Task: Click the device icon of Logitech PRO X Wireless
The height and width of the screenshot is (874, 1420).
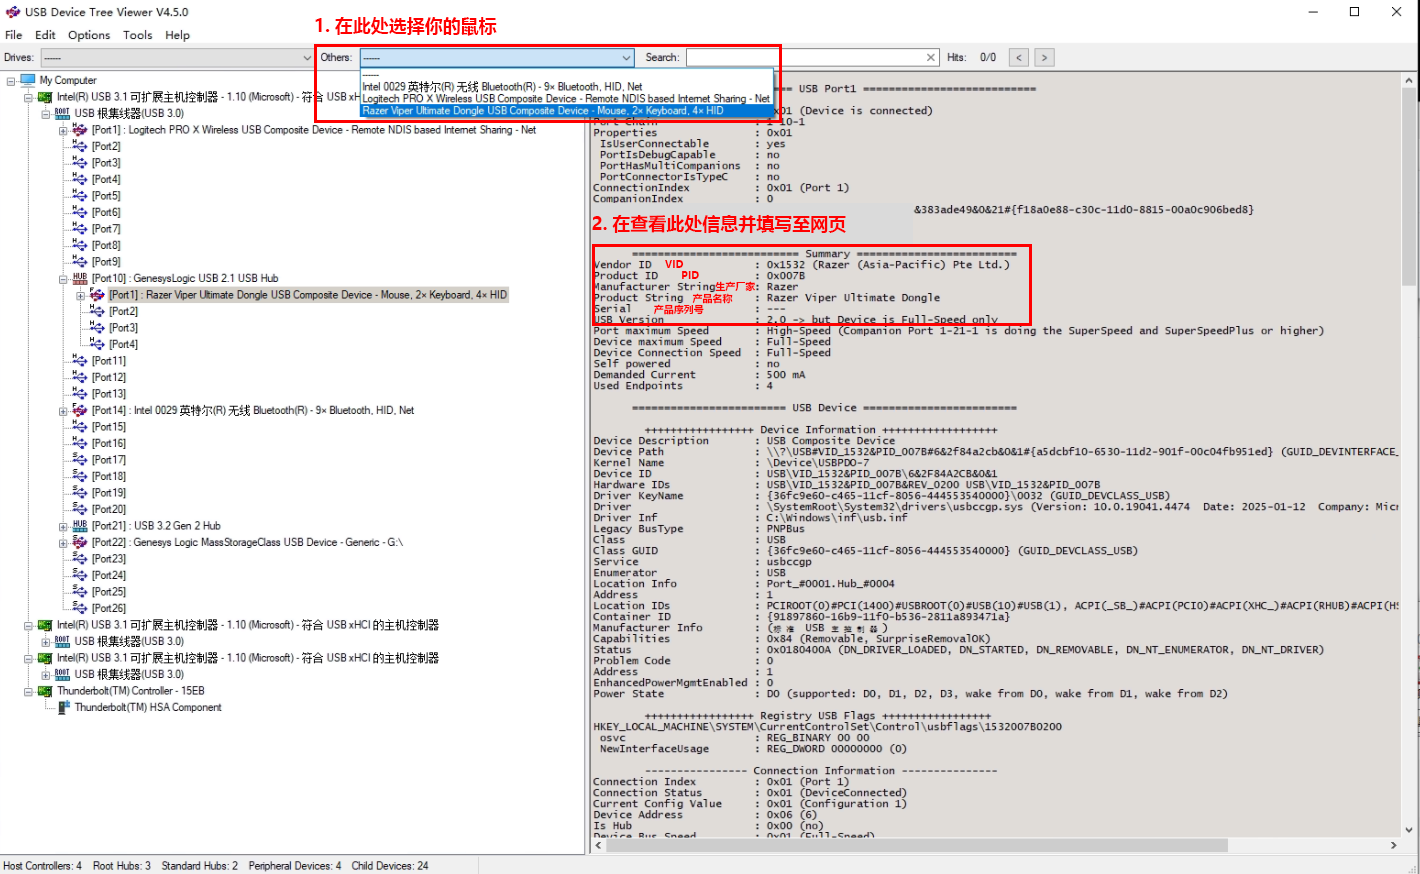Action: (80, 129)
